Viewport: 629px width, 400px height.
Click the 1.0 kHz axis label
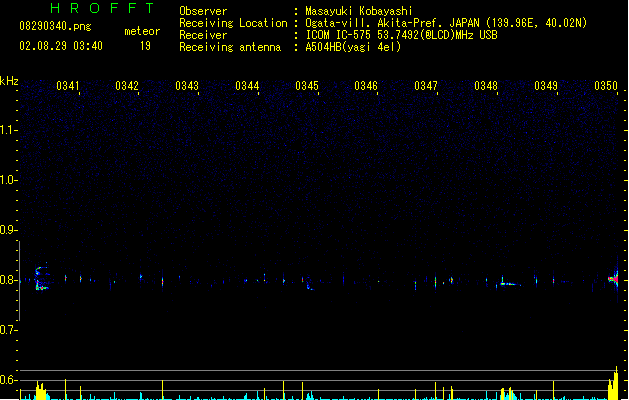pyautogui.click(x=8, y=180)
